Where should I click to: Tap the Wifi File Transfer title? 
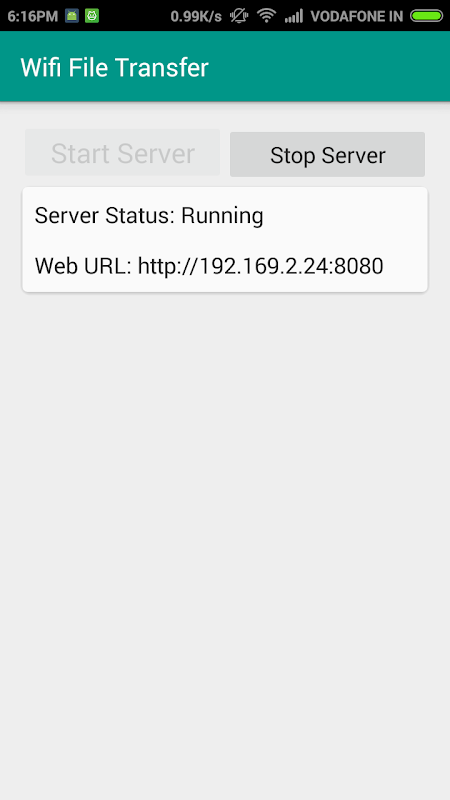point(115,67)
